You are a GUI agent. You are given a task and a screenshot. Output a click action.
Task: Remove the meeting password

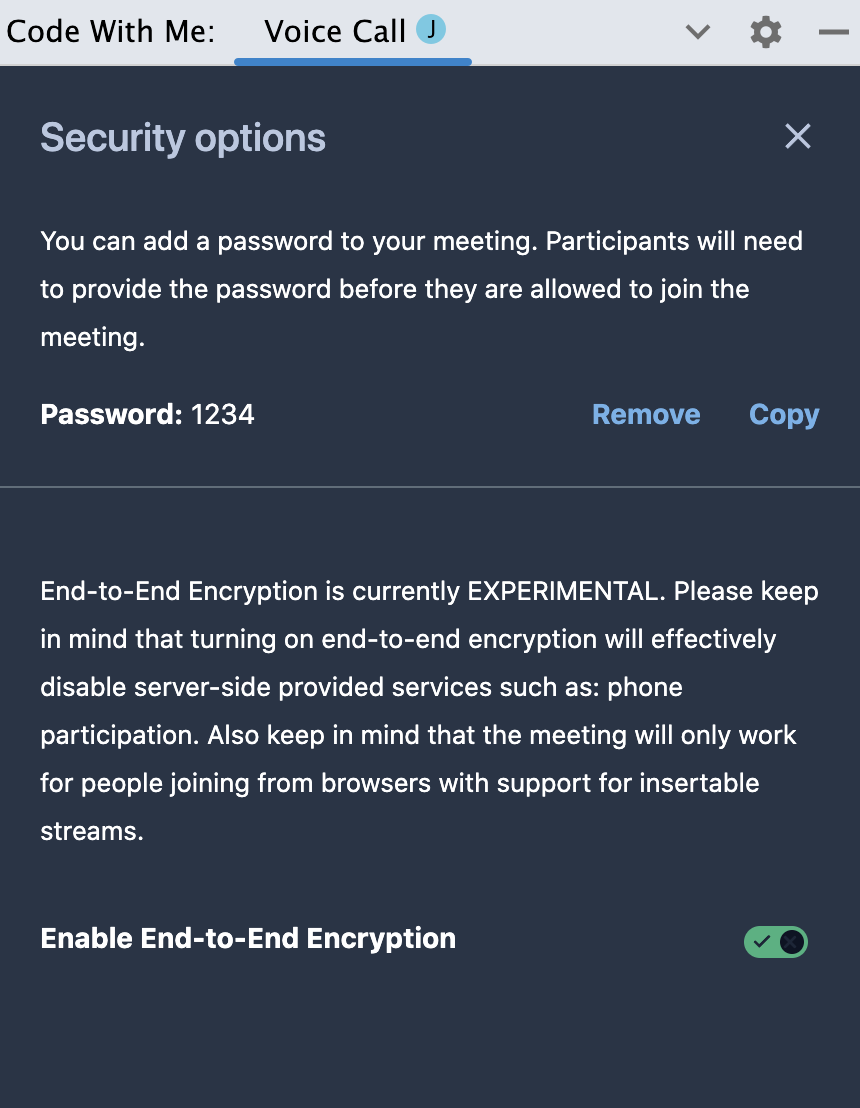pyautogui.click(x=646, y=414)
